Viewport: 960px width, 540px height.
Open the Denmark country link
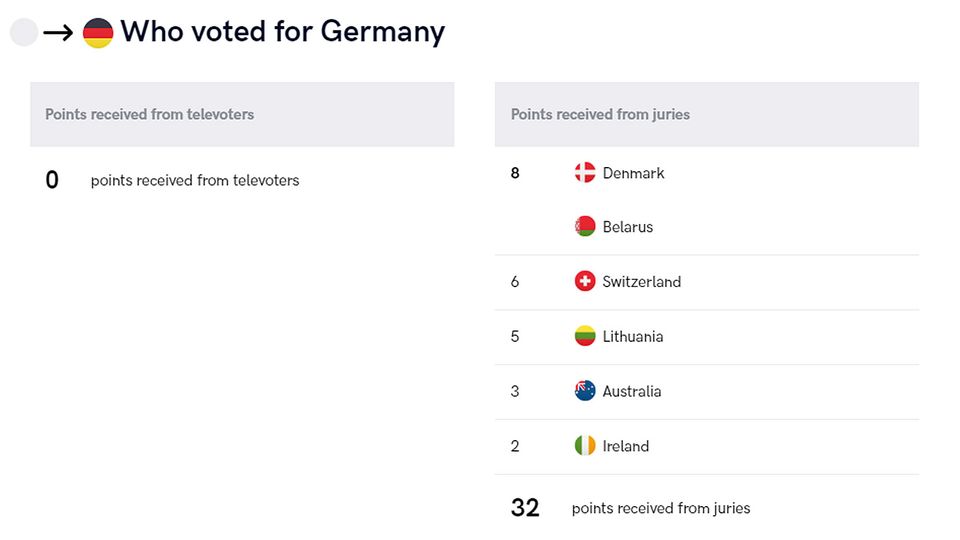tap(633, 173)
